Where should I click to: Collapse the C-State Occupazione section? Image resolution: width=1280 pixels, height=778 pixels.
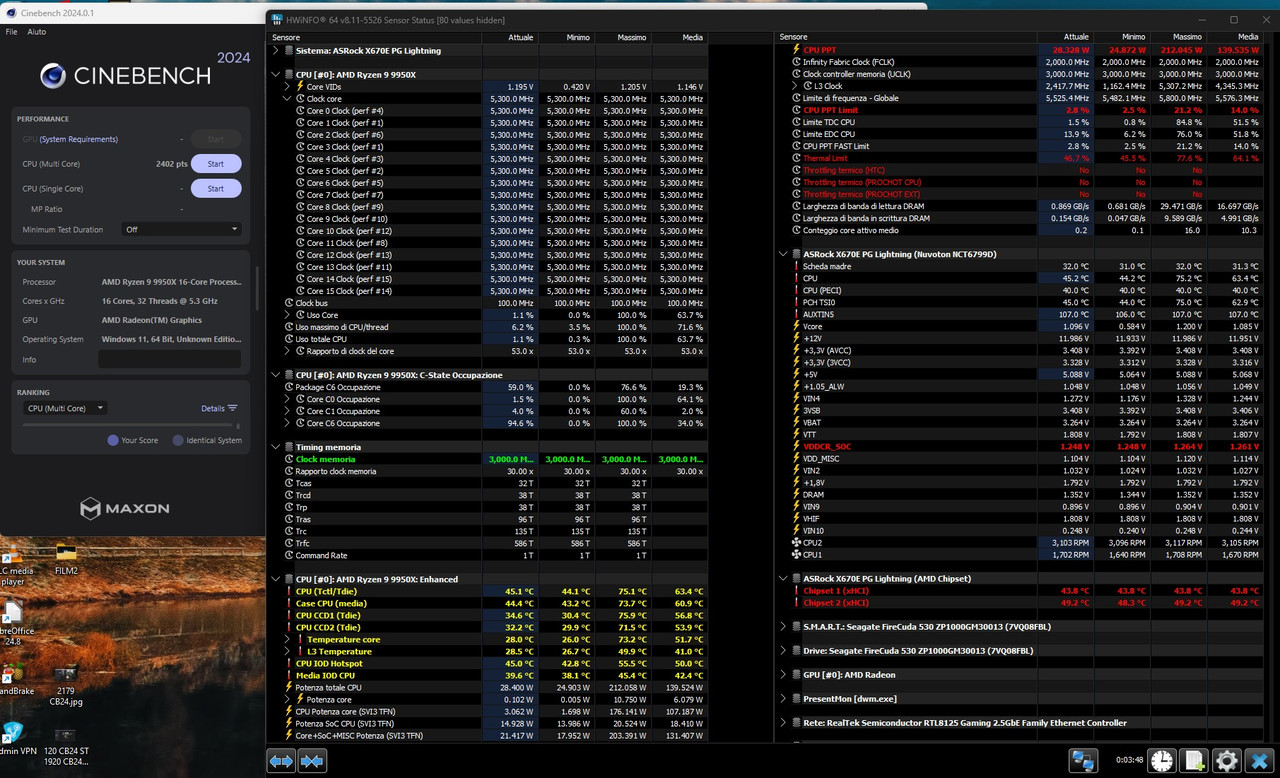tap(276, 375)
